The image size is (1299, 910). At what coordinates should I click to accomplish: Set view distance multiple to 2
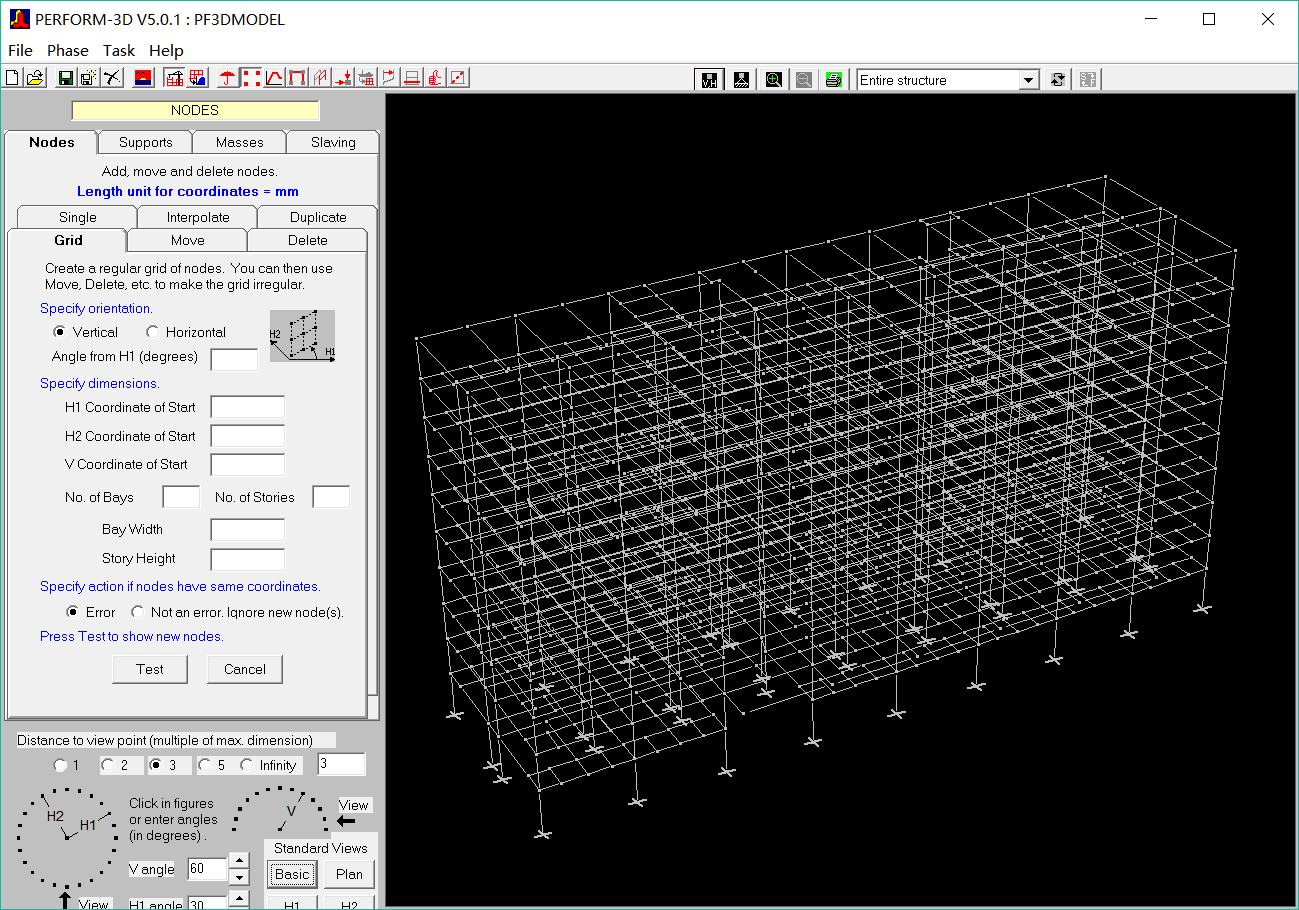click(107, 765)
